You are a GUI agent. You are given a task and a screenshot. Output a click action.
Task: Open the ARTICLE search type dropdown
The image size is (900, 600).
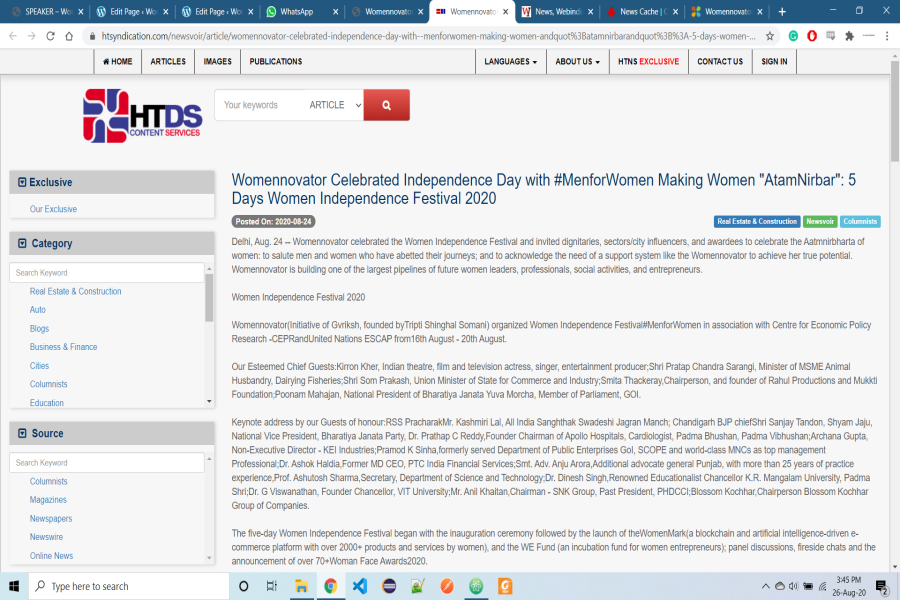tap(335, 105)
